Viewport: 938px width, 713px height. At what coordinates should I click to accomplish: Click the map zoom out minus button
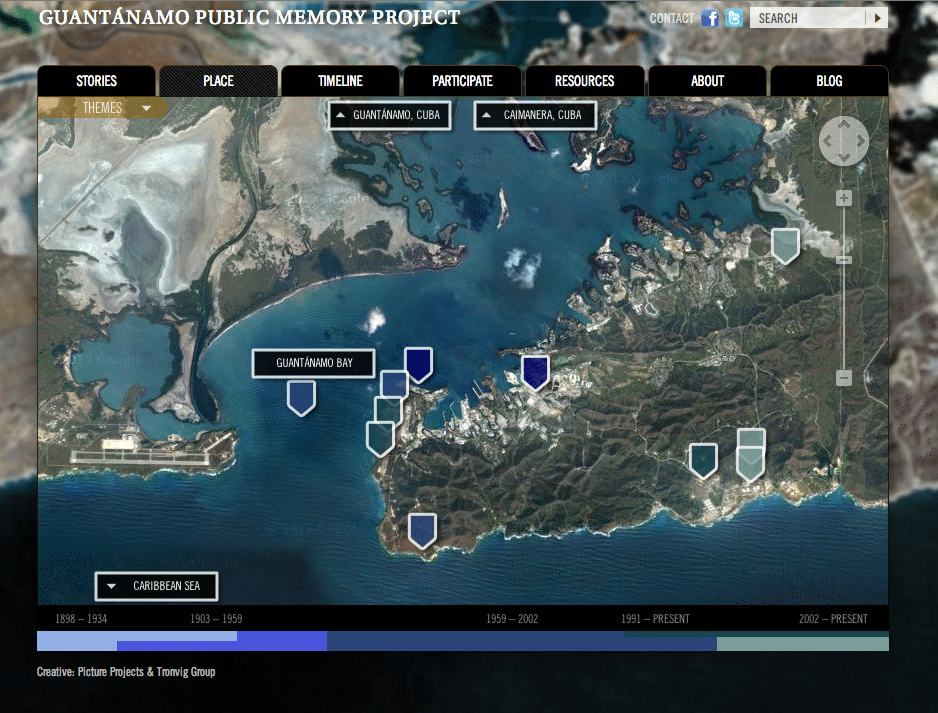coord(843,377)
